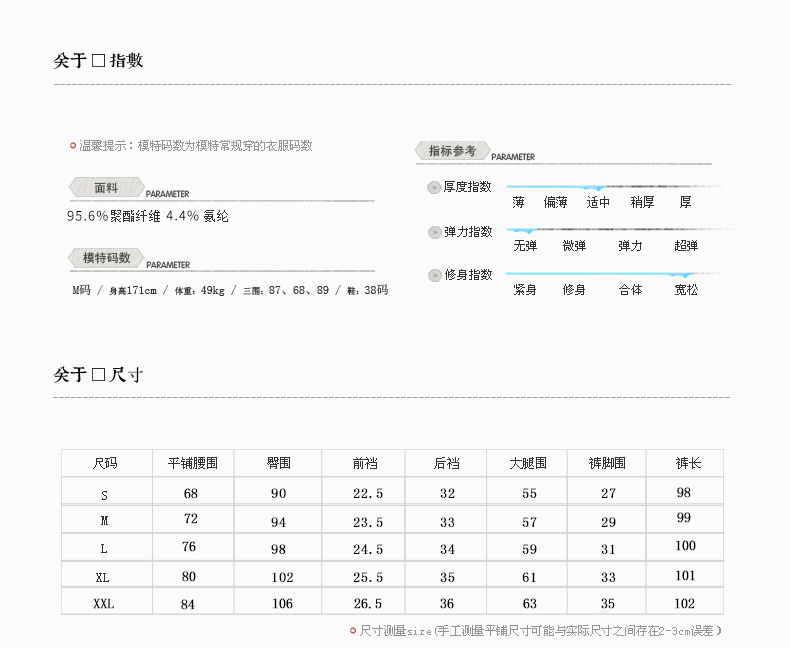Click the bullet icon beside 弹力指数
The width and height of the screenshot is (790, 648).
434,232
